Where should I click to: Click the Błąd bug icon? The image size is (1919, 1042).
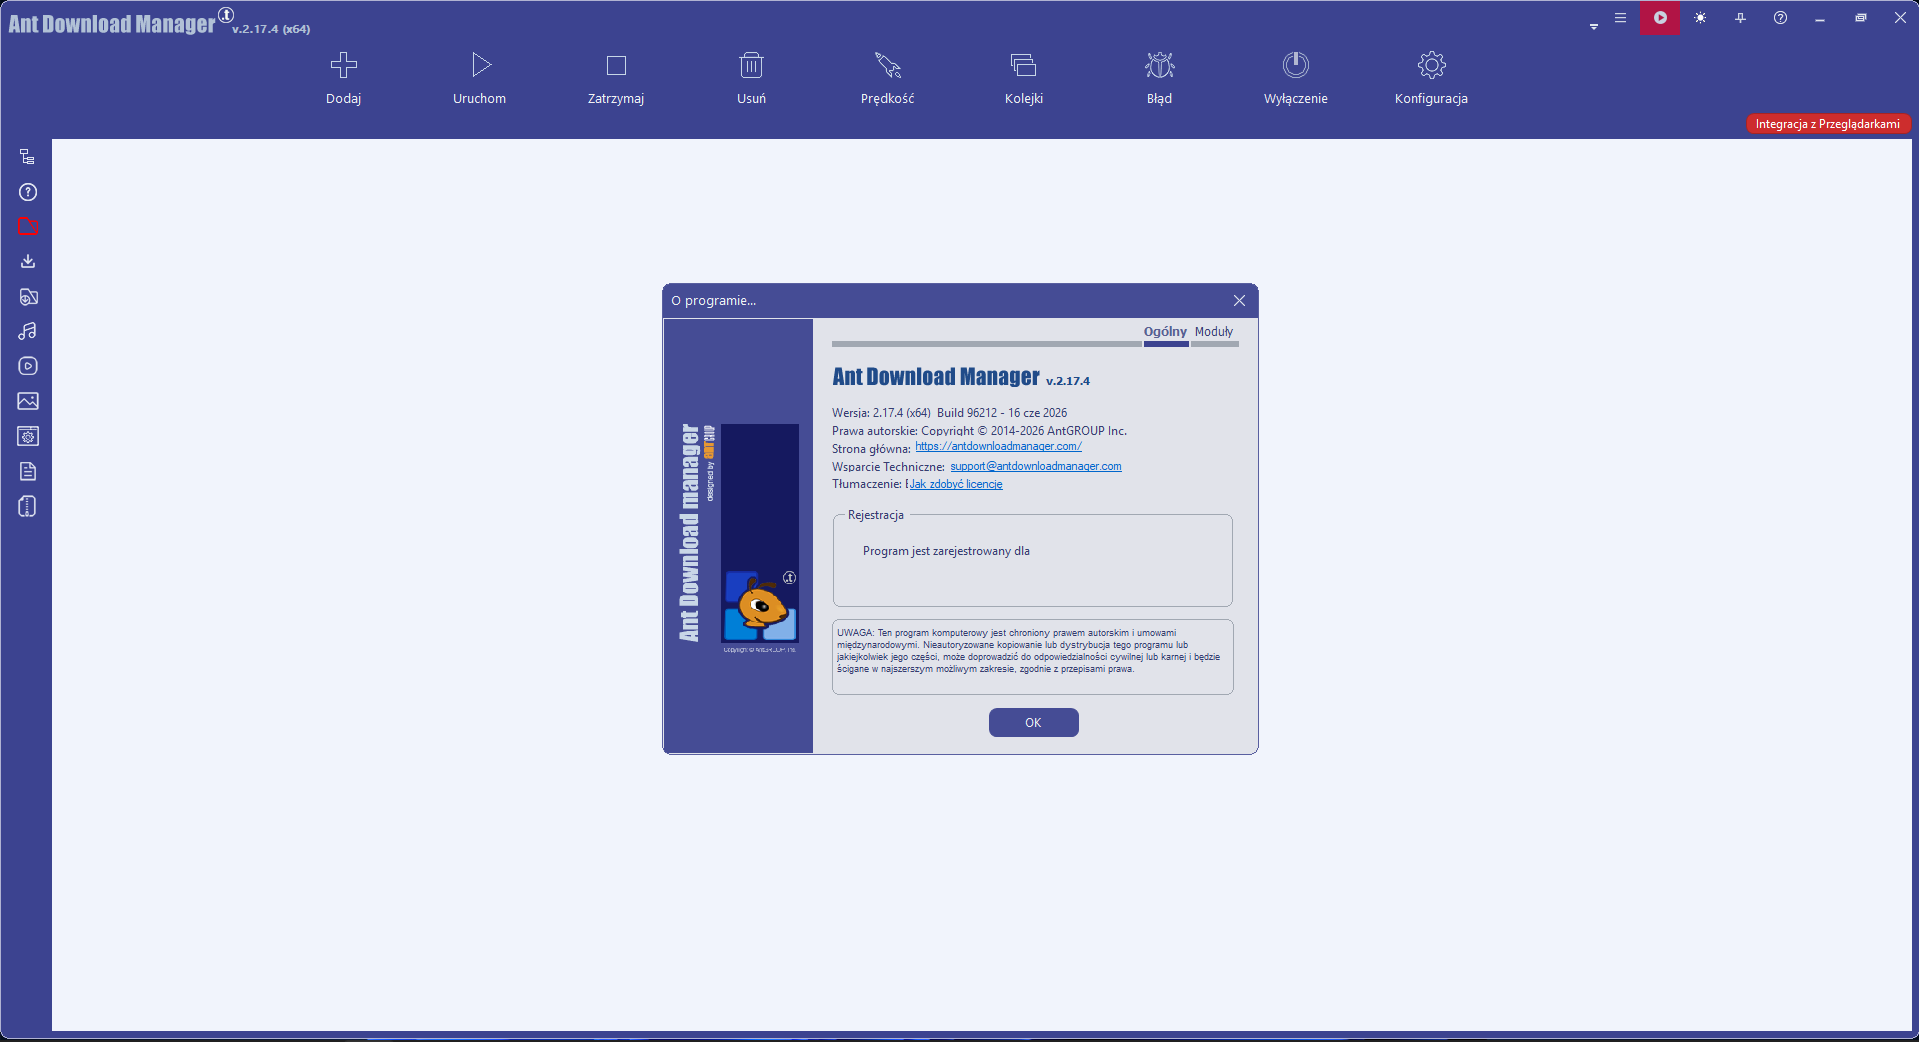coord(1160,66)
